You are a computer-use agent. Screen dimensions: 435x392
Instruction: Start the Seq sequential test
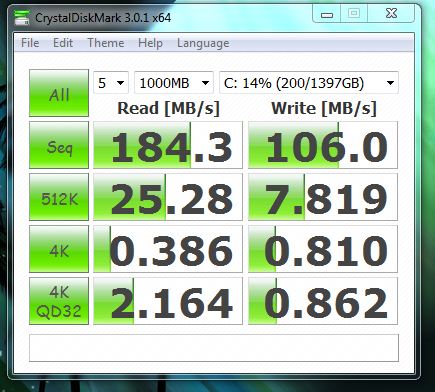click(59, 145)
